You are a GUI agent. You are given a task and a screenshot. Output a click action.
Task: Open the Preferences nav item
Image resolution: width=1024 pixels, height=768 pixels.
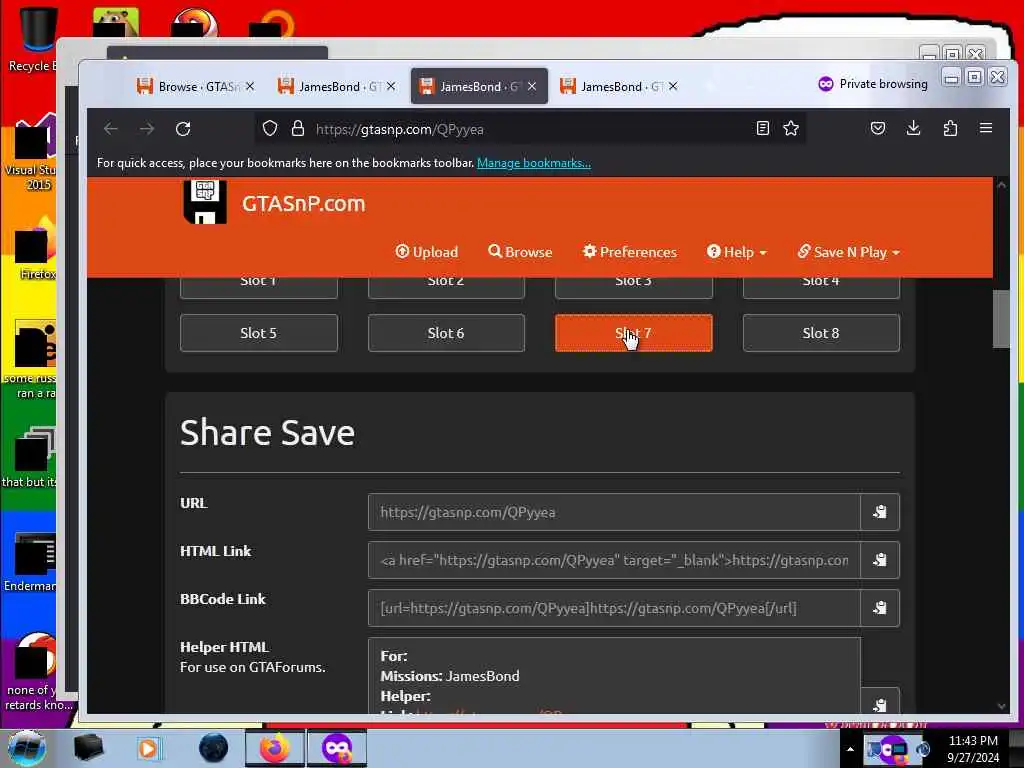click(630, 252)
